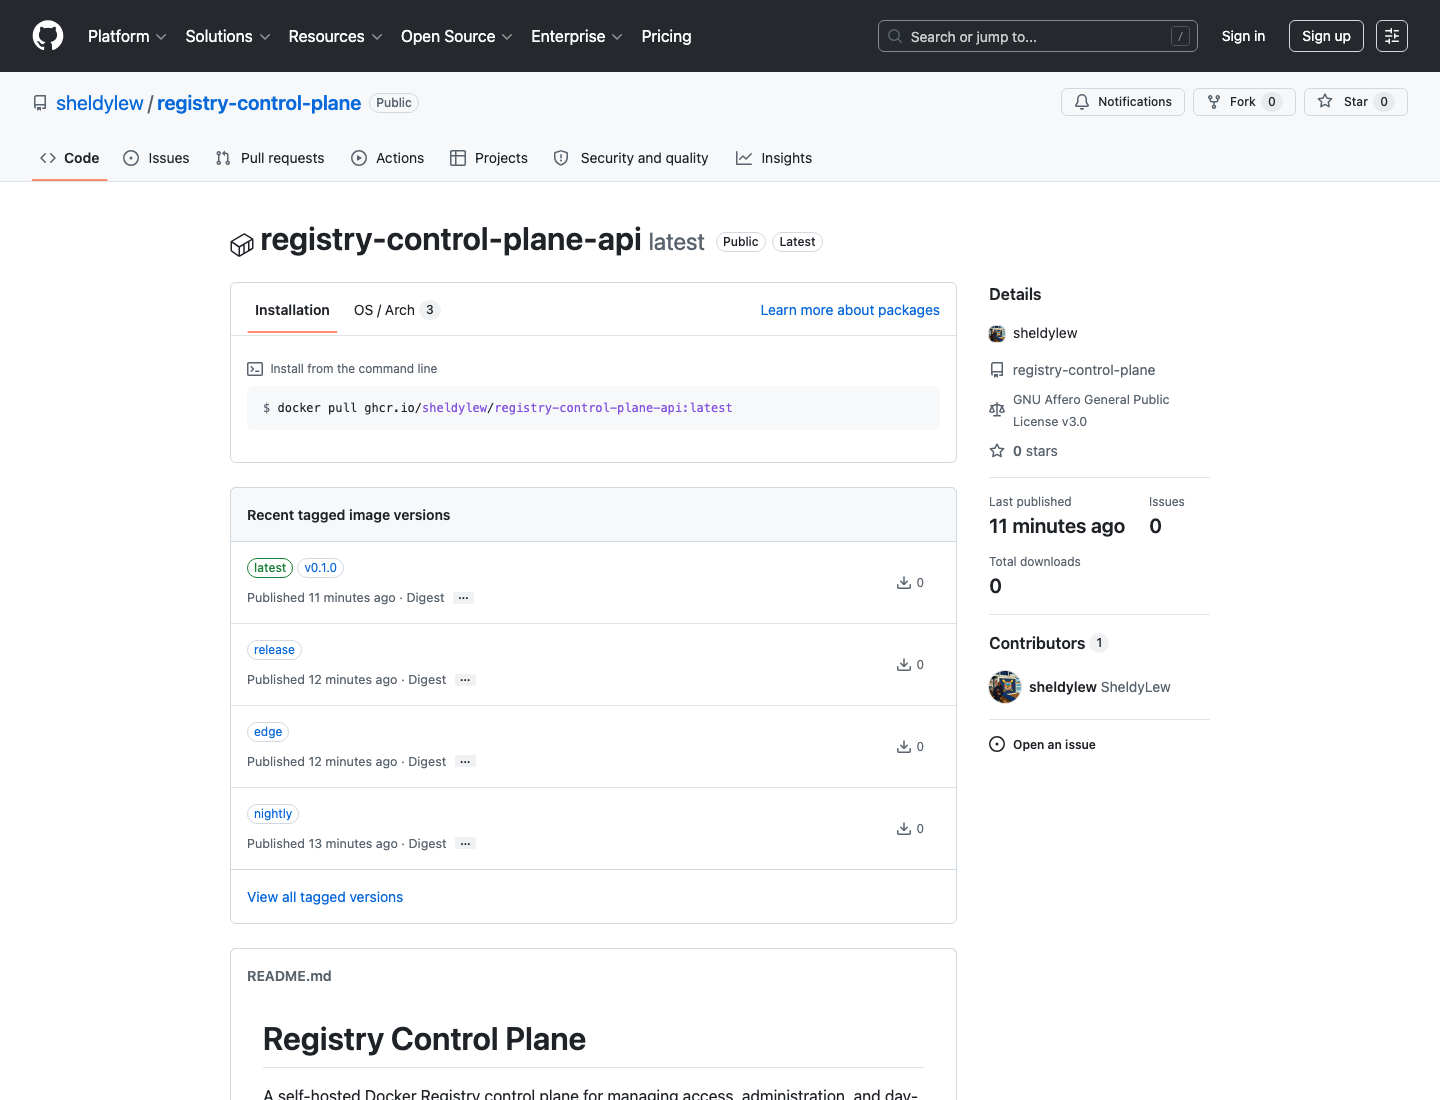Expand the Open Source menu
This screenshot has width=1440, height=1100.
(x=457, y=36)
